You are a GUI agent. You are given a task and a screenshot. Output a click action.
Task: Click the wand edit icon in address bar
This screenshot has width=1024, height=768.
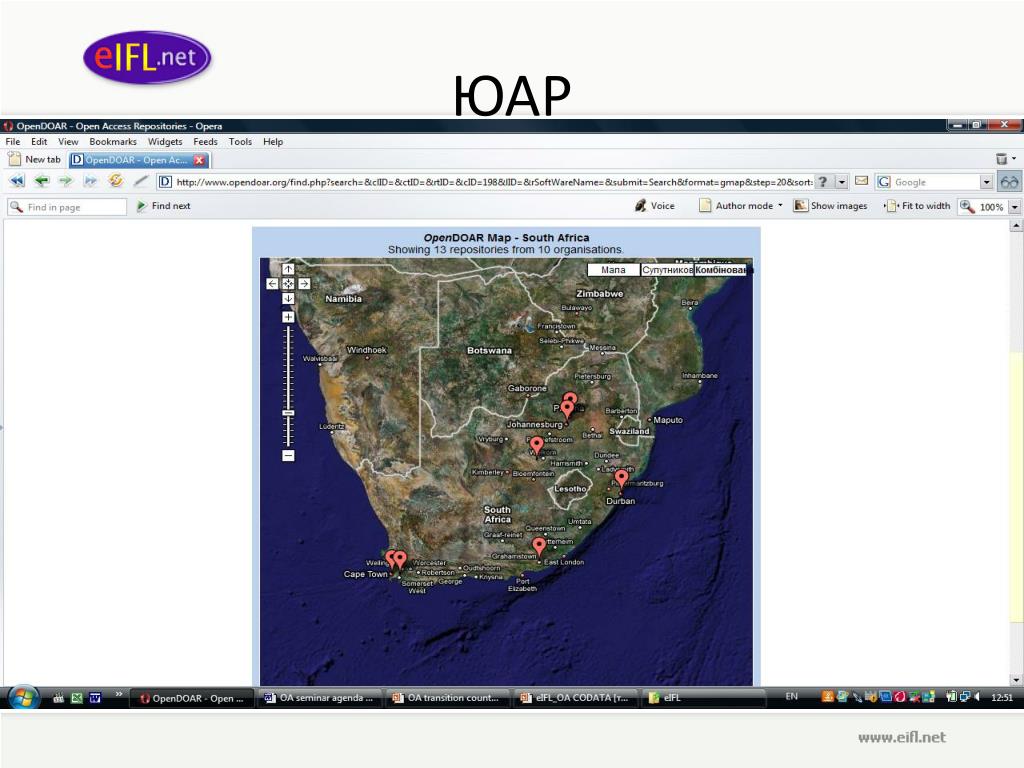[x=140, y=181]
